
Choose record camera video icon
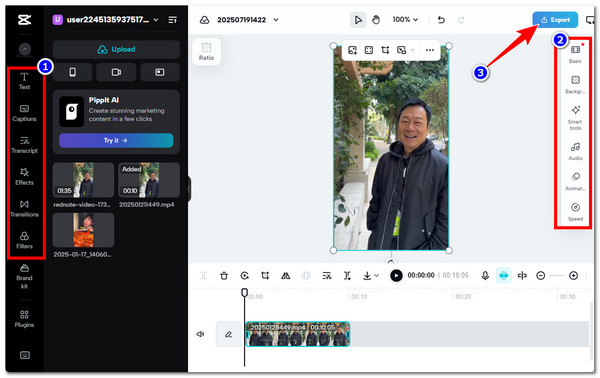[116, 72]
